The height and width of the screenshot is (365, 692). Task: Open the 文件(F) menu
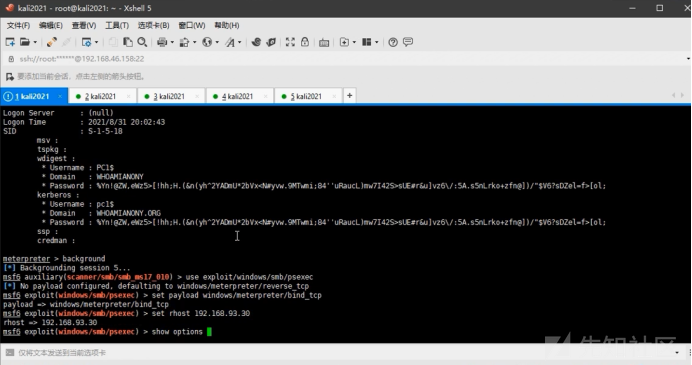click(x=18, y=26)
